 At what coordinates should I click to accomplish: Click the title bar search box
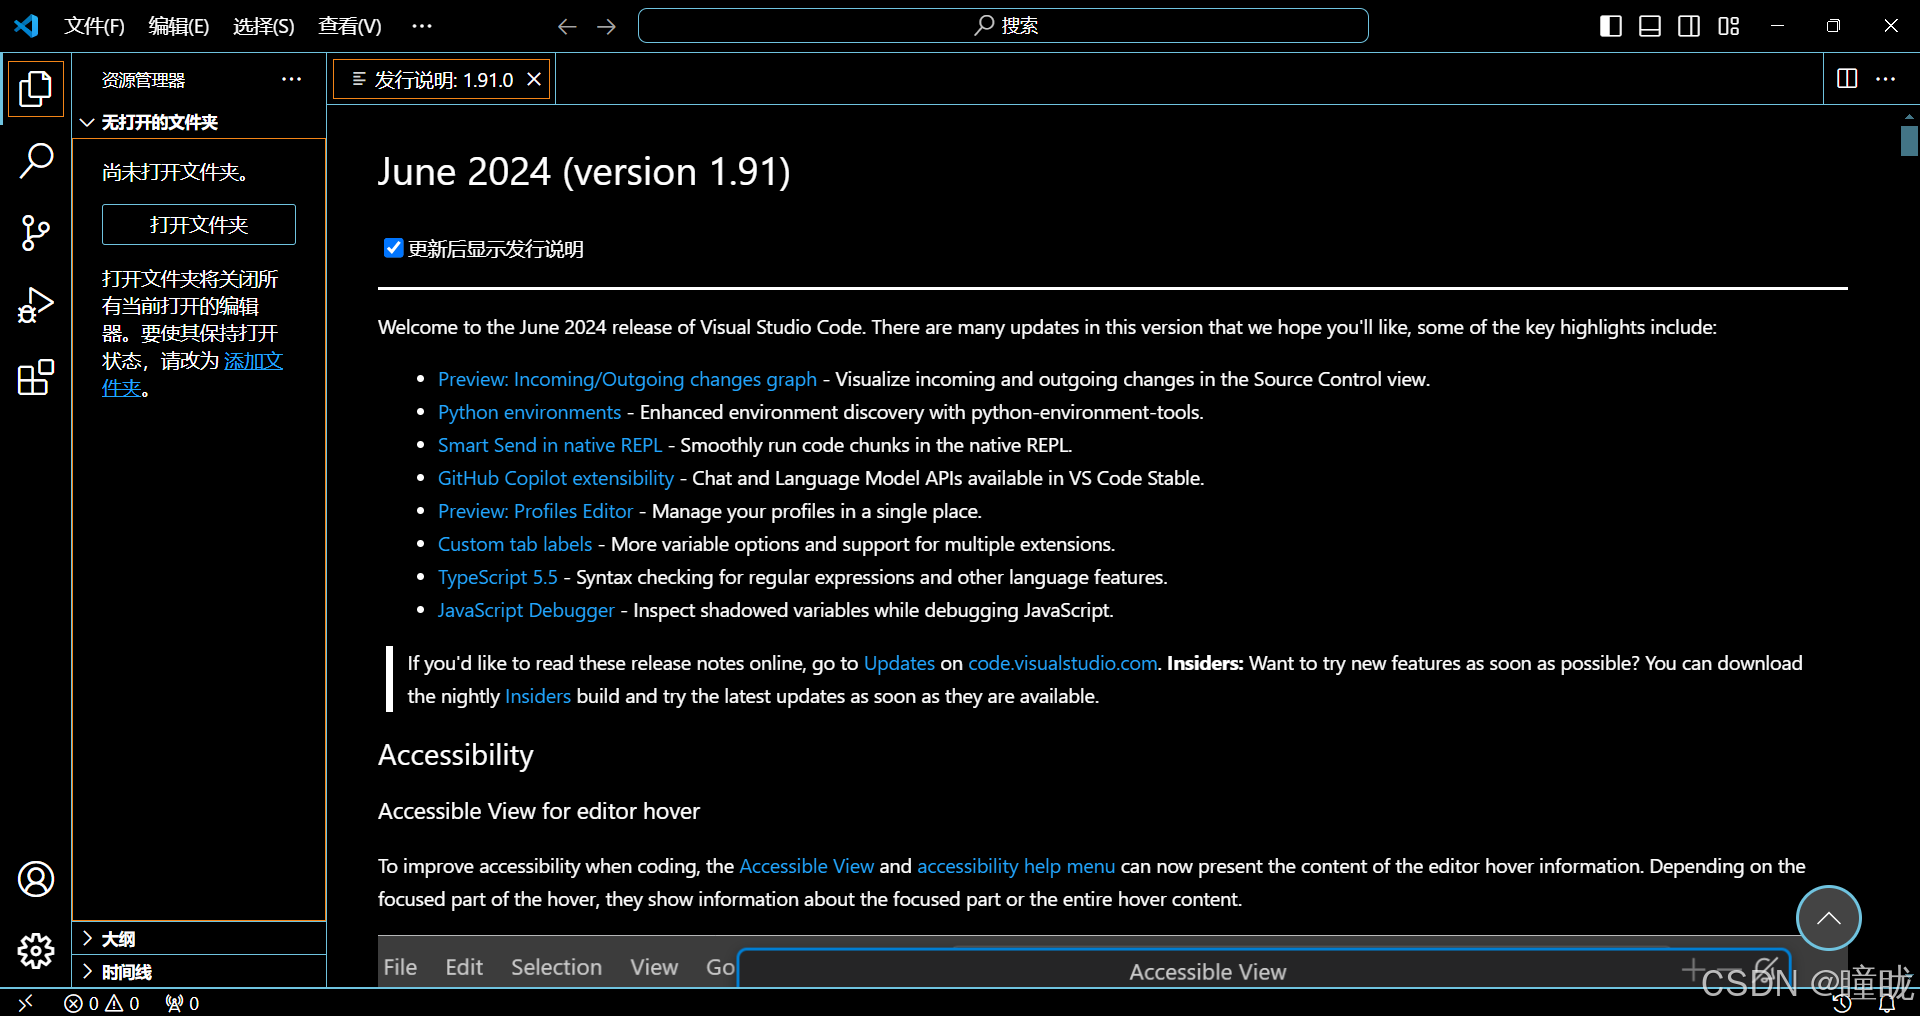pyautogui.click(x=1003, y=26)
